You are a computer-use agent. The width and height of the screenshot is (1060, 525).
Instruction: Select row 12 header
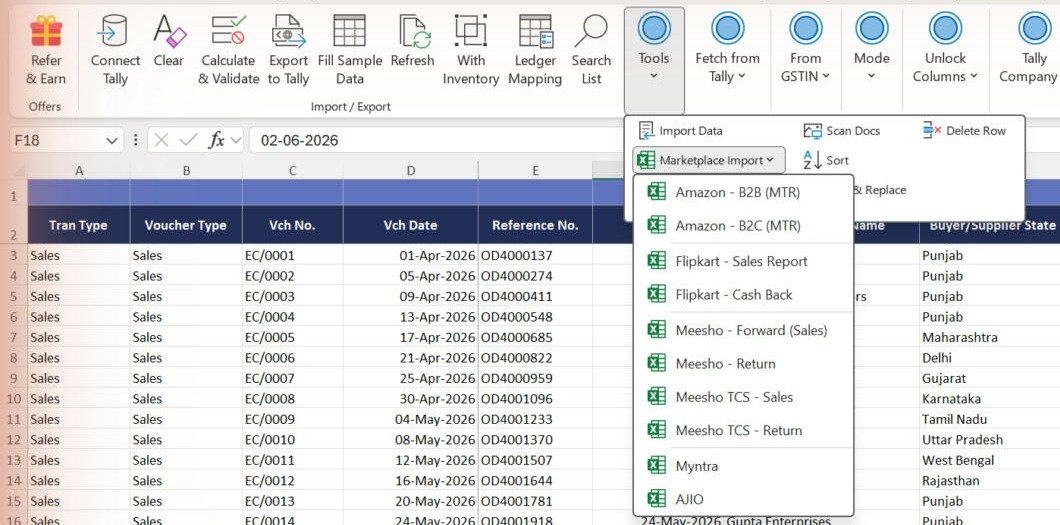[14, 440]
